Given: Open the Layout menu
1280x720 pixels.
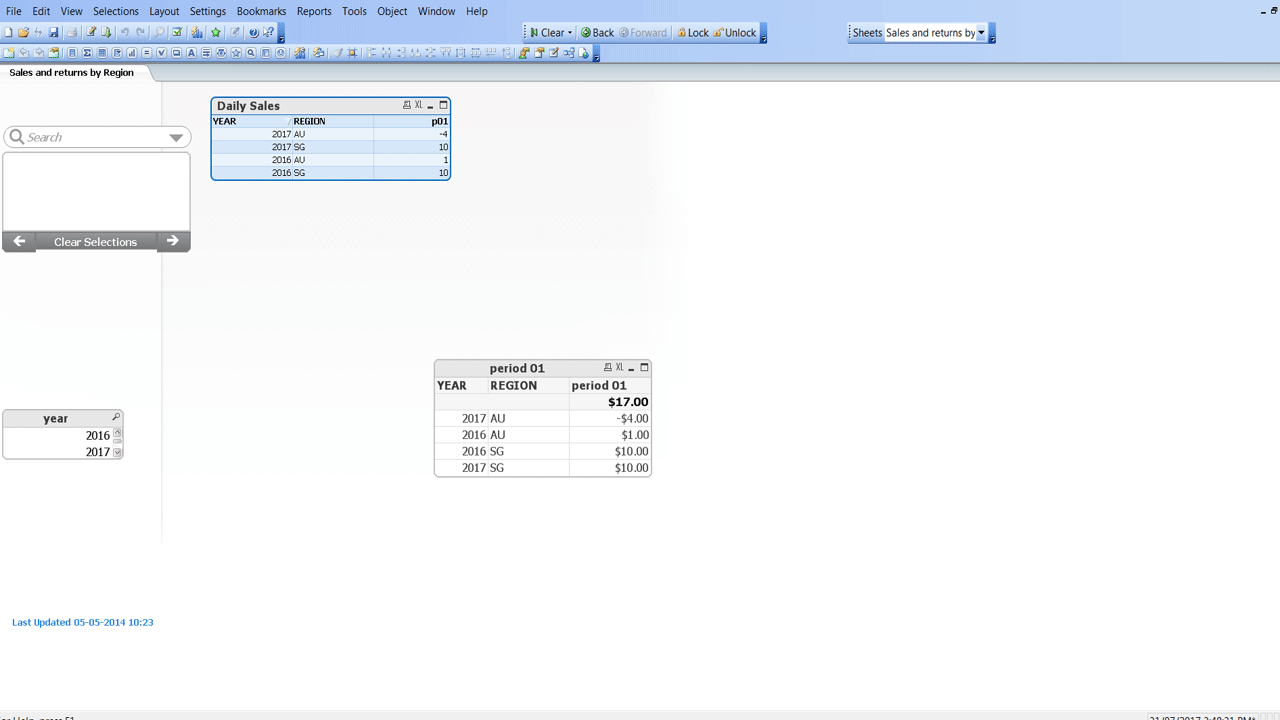Looking at the screenshot, I should coord(164,11).
